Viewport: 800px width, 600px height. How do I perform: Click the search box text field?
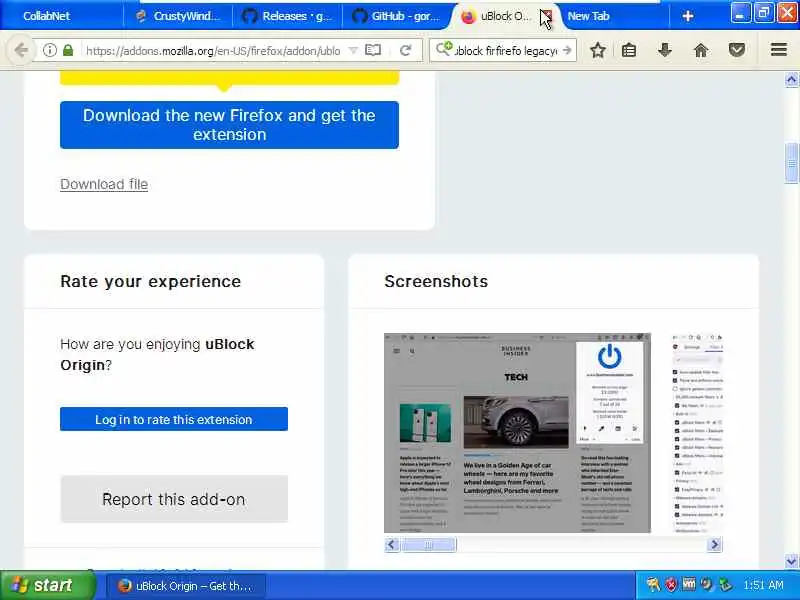[506, 51]
